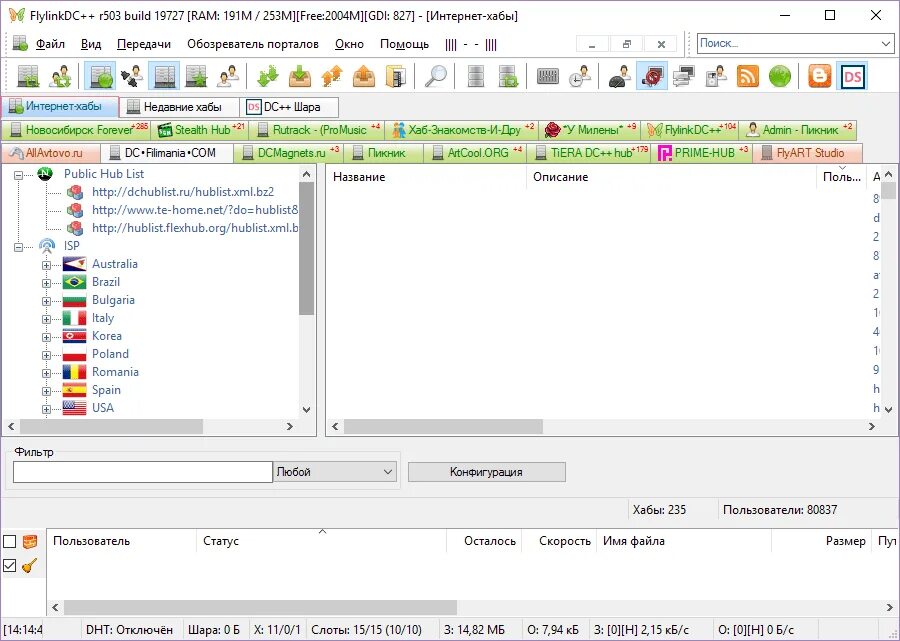900x641 pixels.
Task: Open the Обозреватель порталов menu
Action: click(x=253, y=44)
